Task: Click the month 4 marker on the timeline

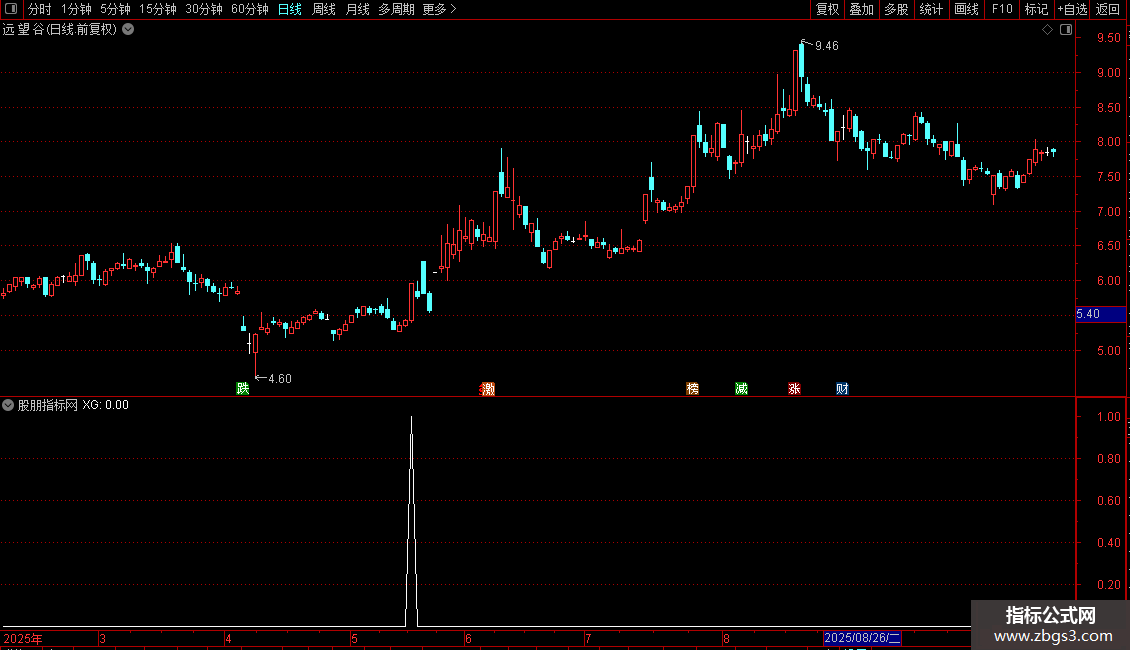Action: click(x=228, y=638)
